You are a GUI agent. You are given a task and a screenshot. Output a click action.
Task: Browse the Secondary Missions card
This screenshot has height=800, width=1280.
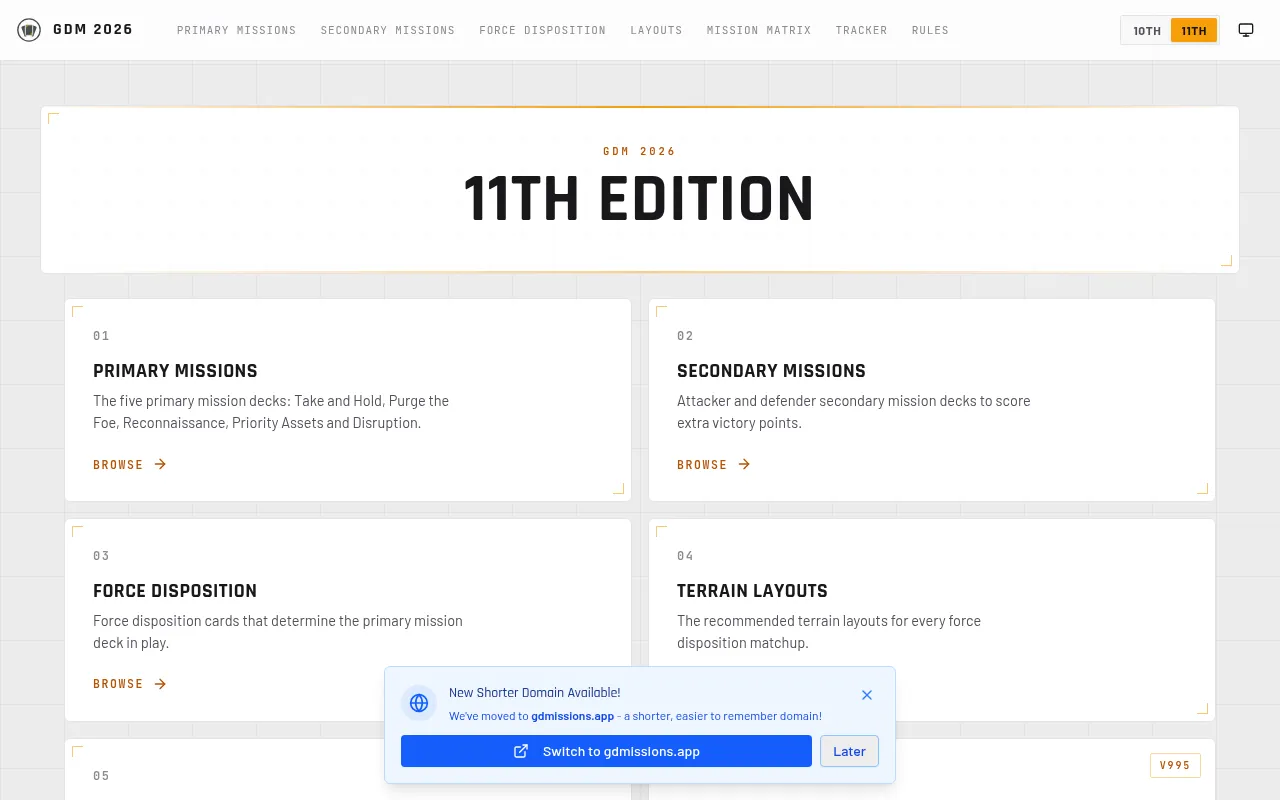tap(714, 465)
